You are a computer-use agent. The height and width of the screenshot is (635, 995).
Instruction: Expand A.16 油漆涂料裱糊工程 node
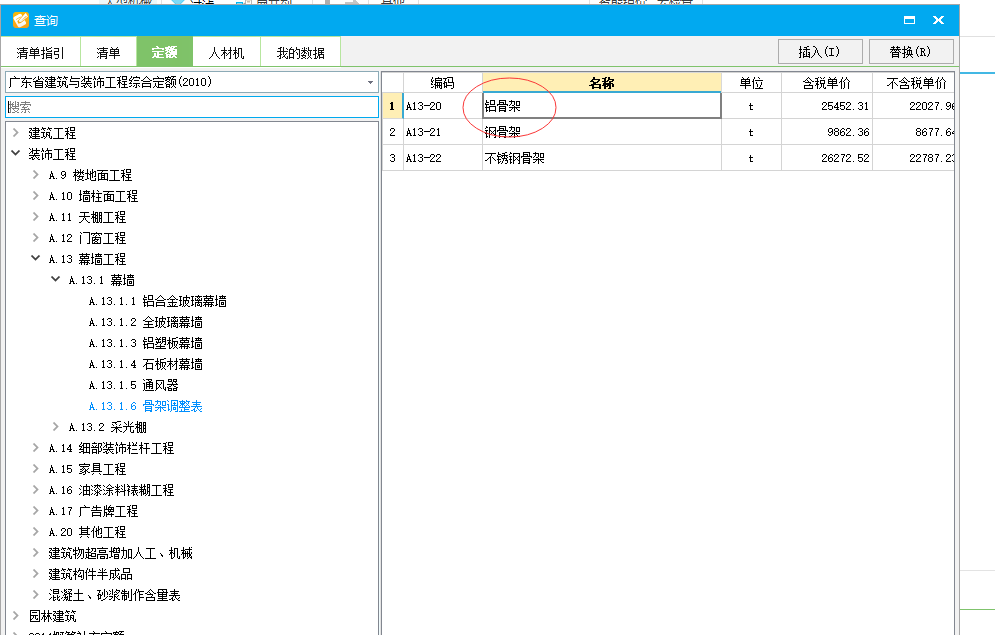coord(36,489)
